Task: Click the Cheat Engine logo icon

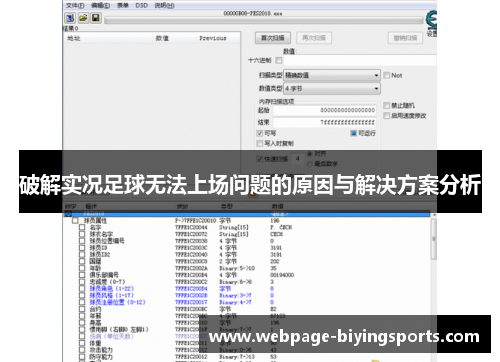Action: tap(432, 20)
